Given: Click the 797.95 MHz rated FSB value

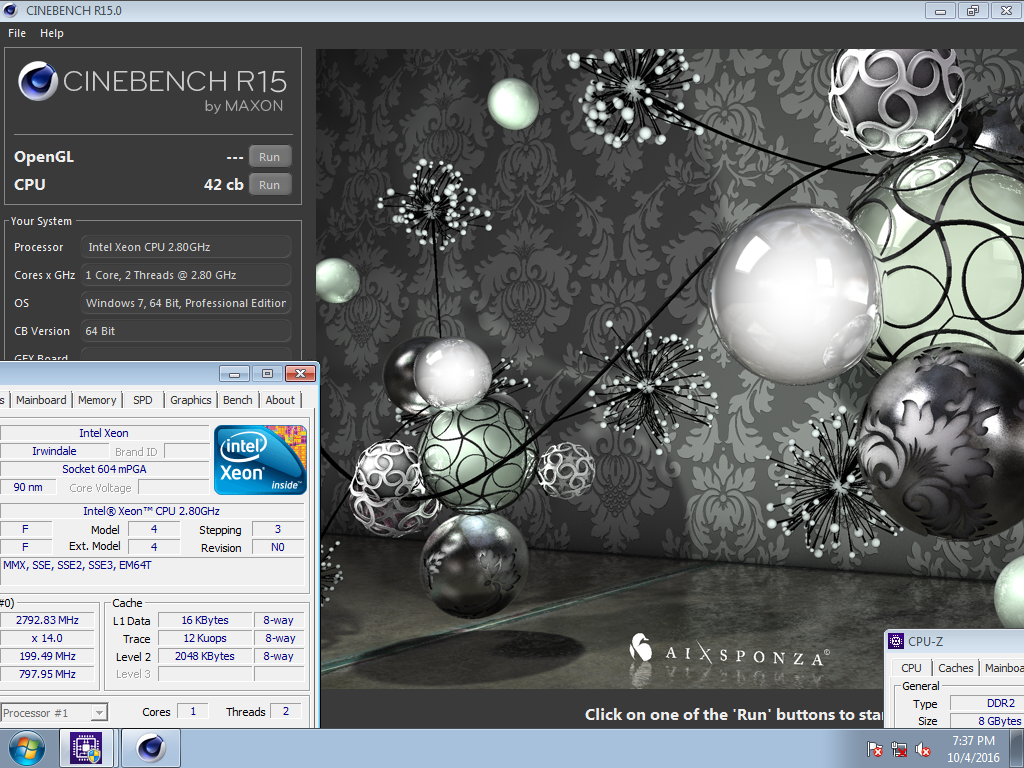Looking at the screenshot, I should point(48,674).
